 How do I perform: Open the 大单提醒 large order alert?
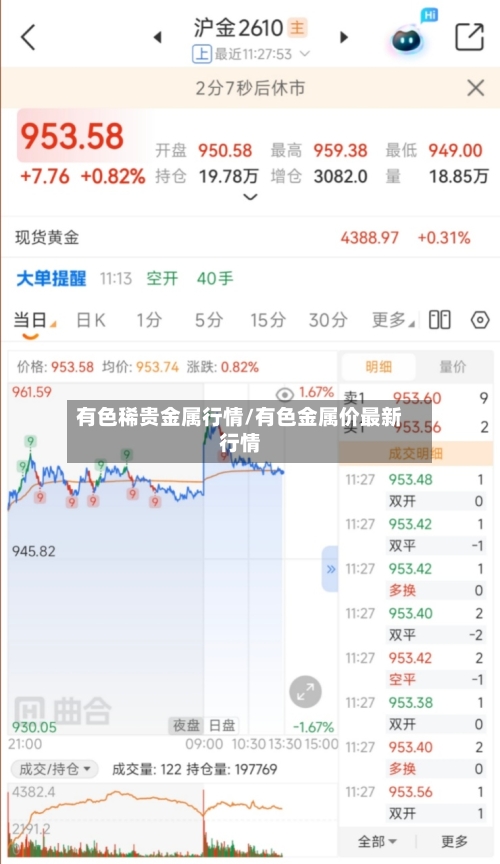(51, 278)
